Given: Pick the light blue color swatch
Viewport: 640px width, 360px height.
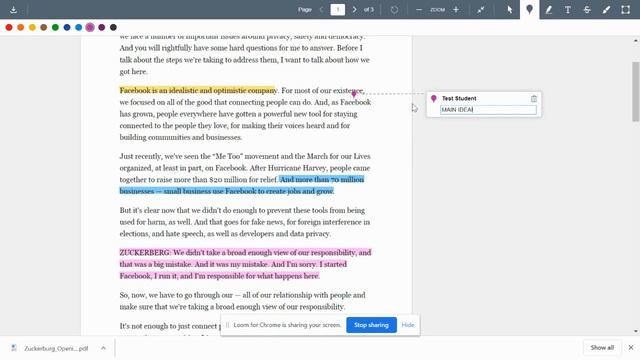Looking at the screenshot, I should pos(78,27).
